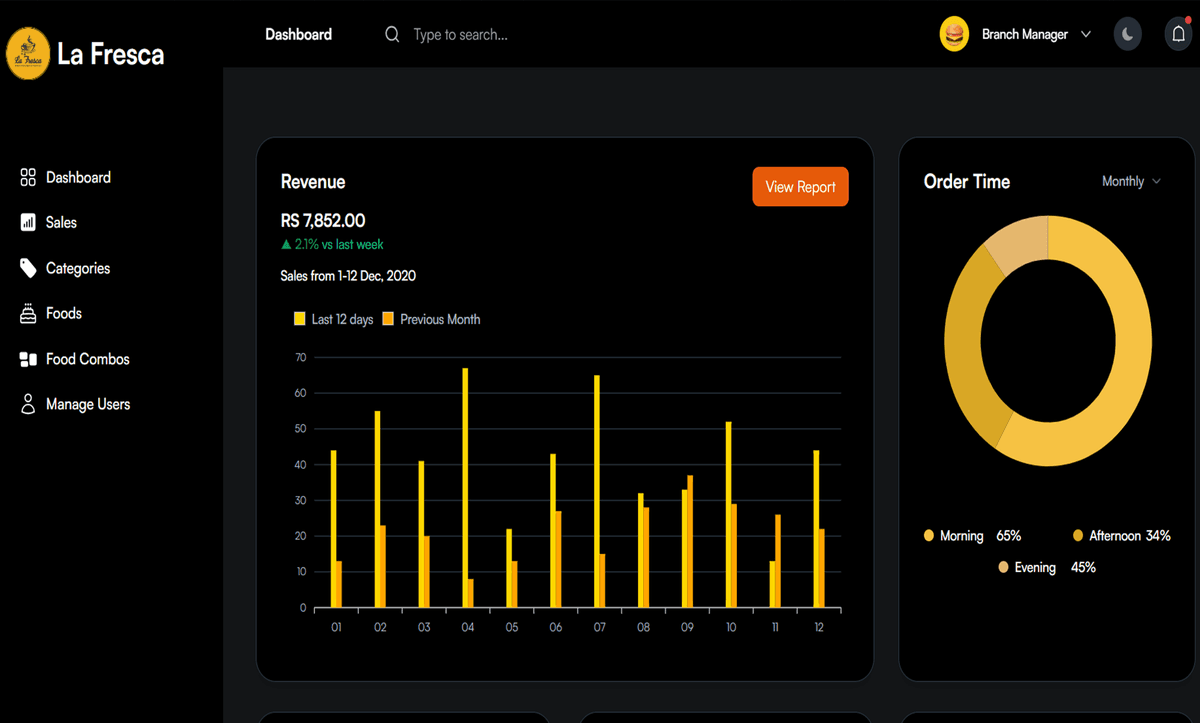Click the Sales bar chart icon
This screenshot has height=723, width=1200.
tap(28, 223)
